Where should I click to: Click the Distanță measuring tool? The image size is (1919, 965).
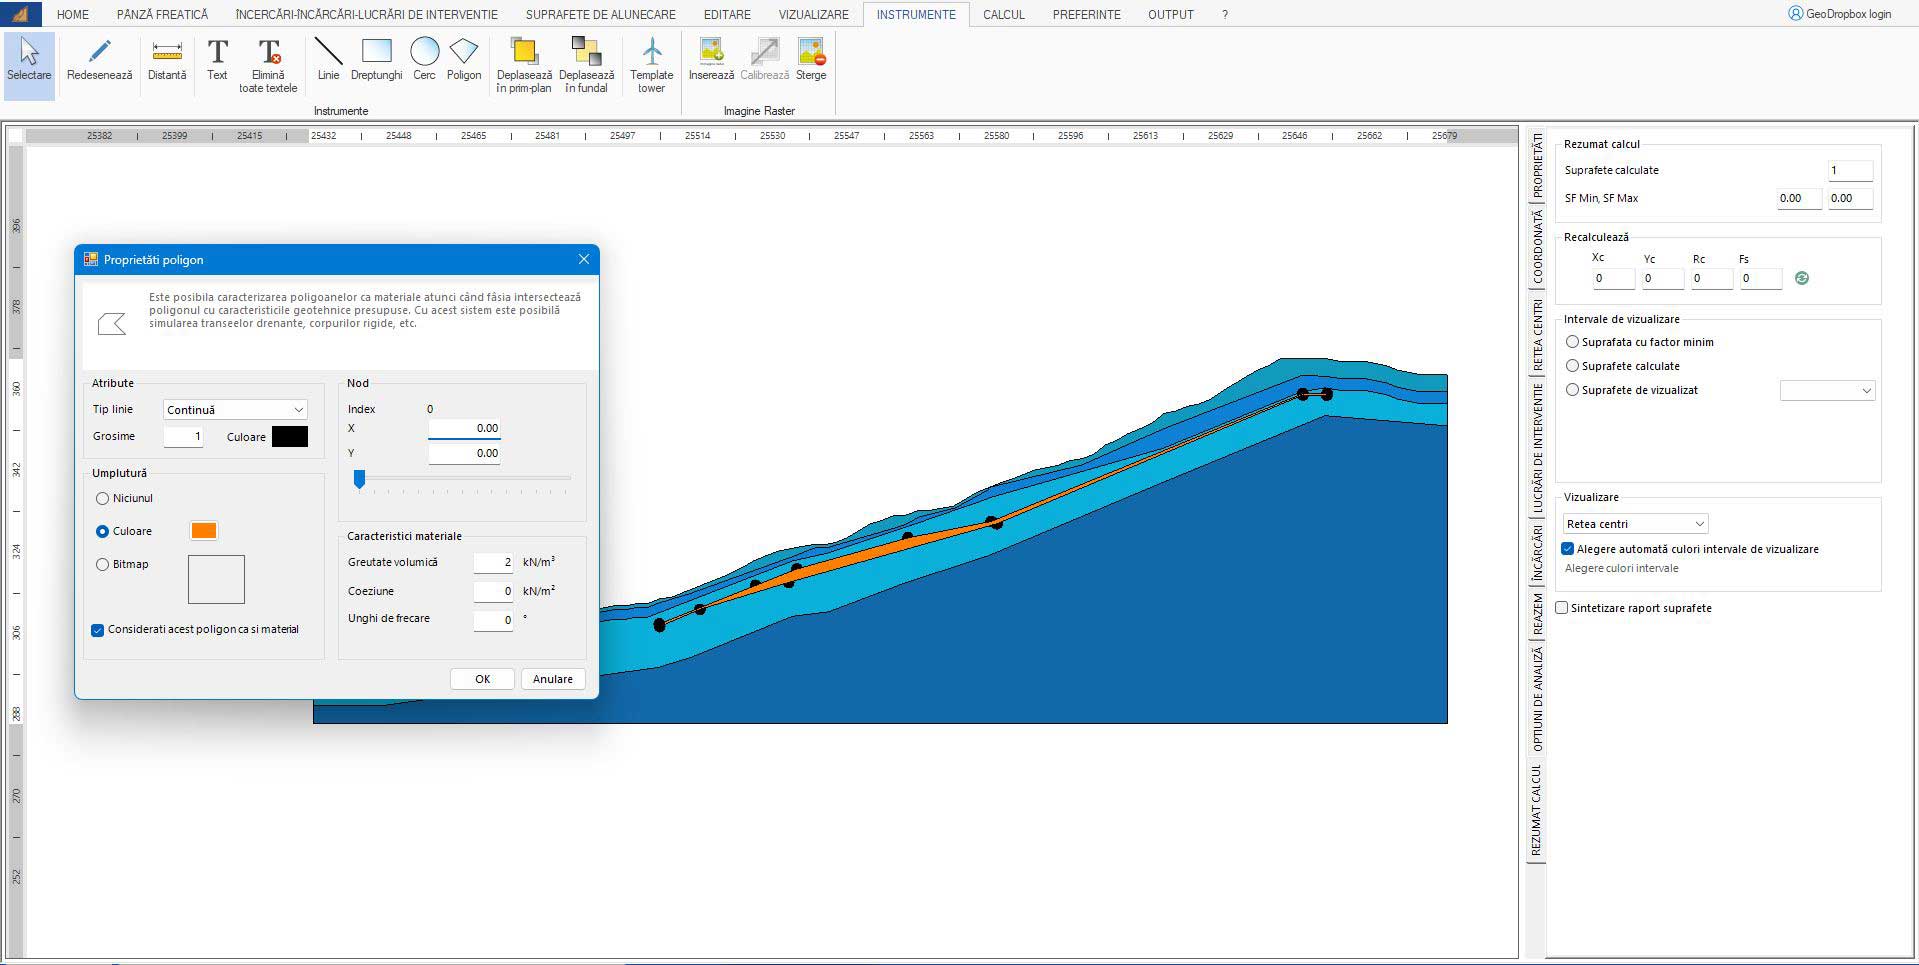click(x=167, y=59)
